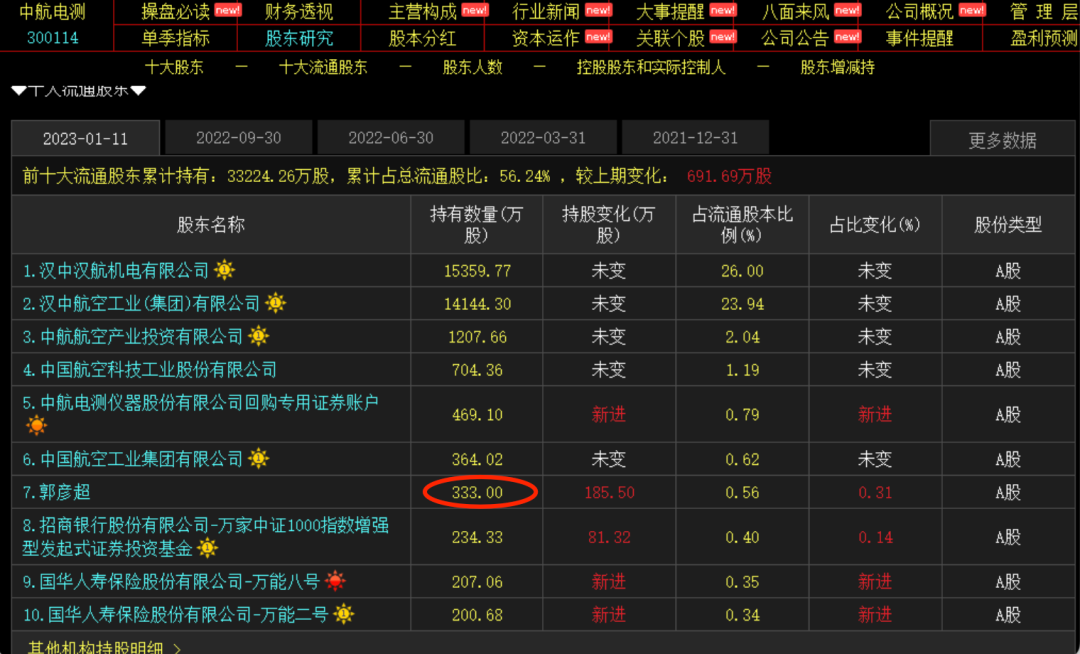Click the 更多数据 button

pos(1002,140)
